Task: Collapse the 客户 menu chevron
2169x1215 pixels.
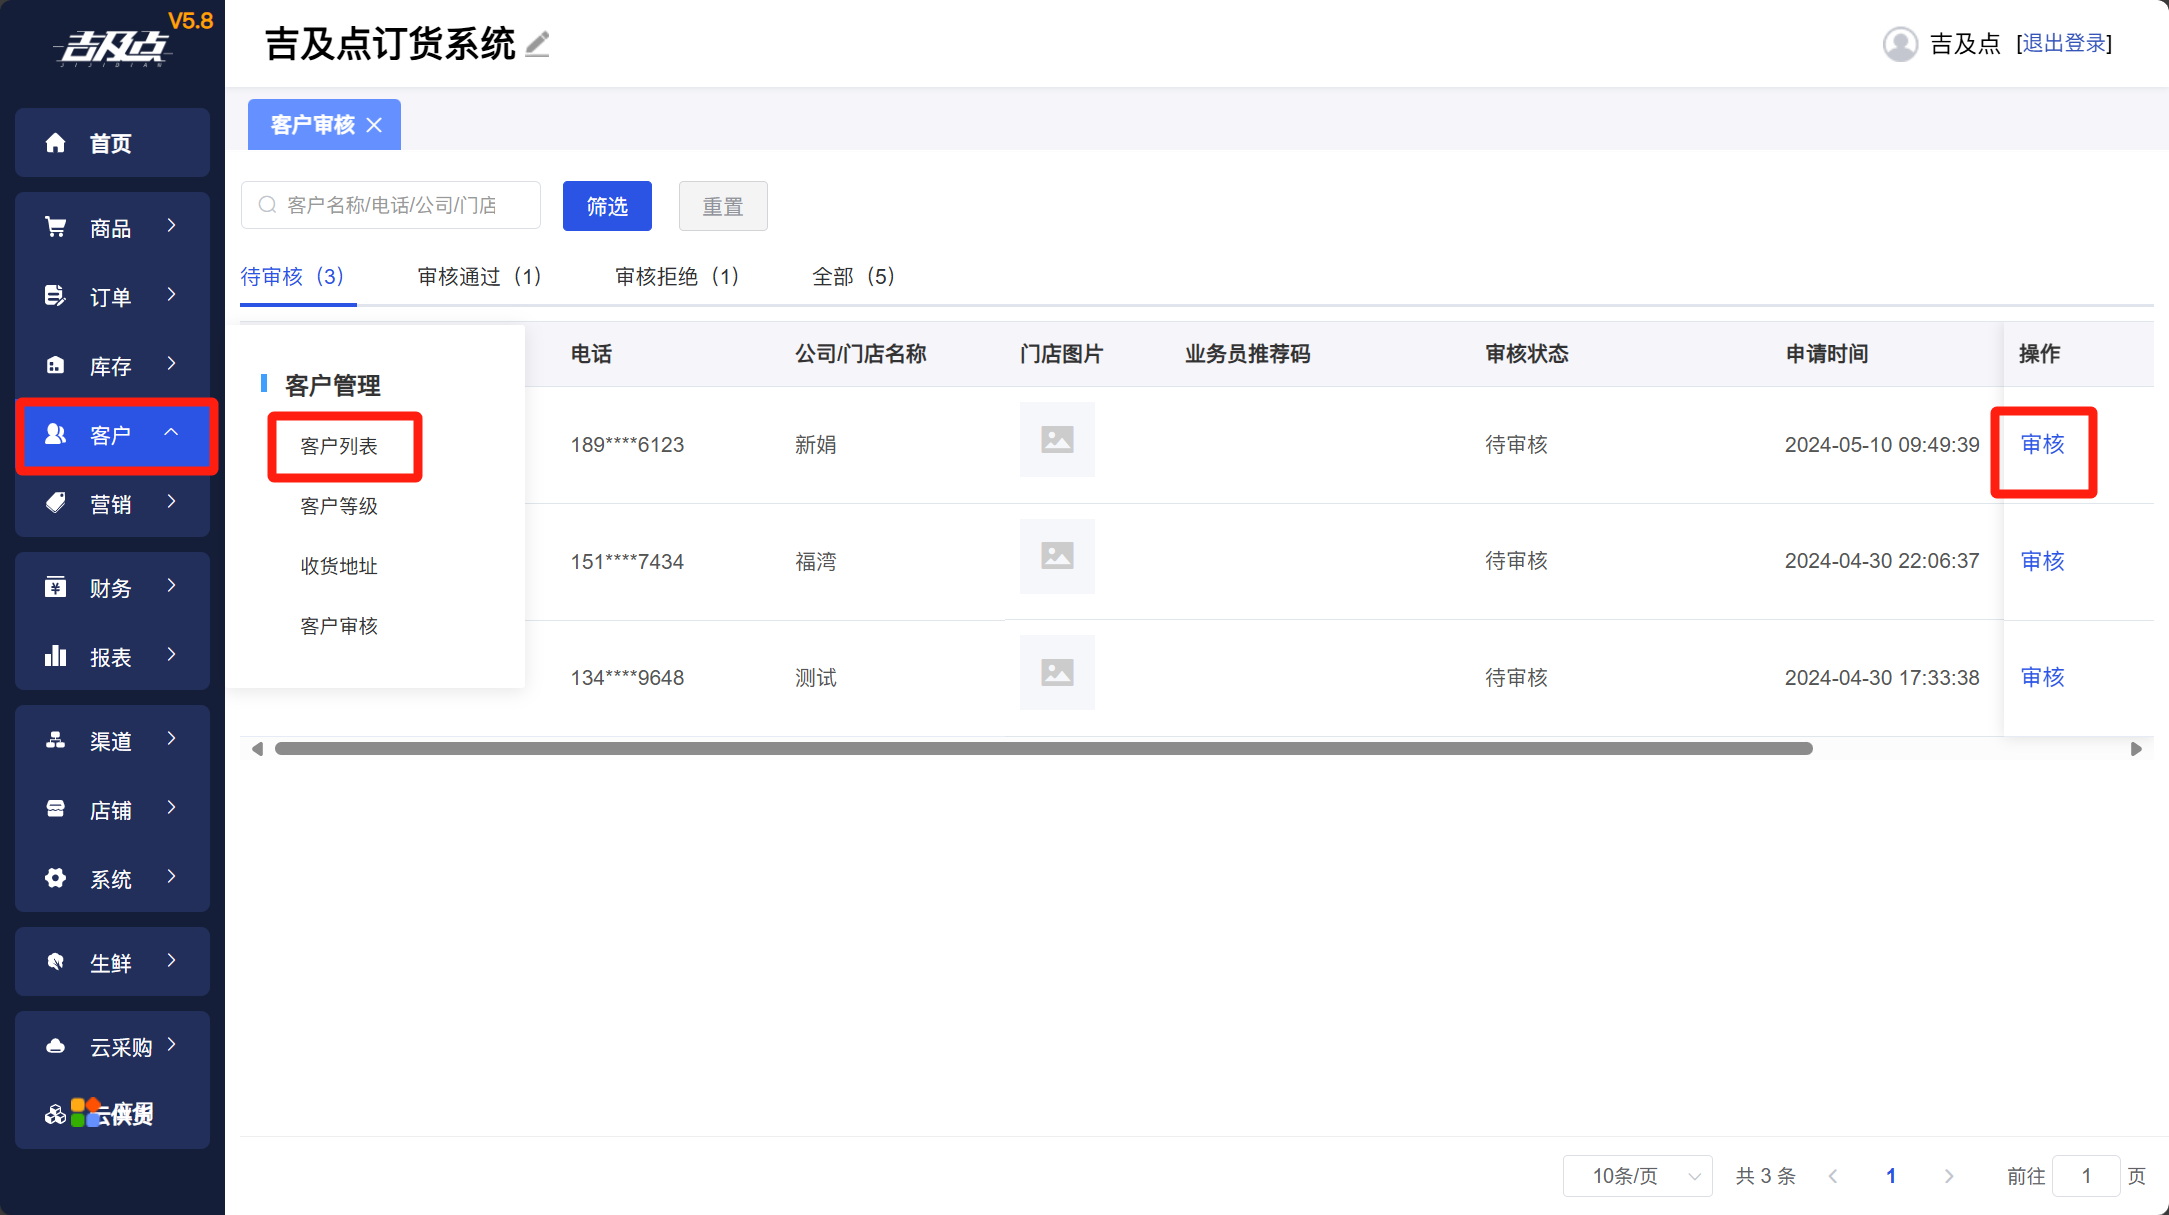Action: point(172,433)
